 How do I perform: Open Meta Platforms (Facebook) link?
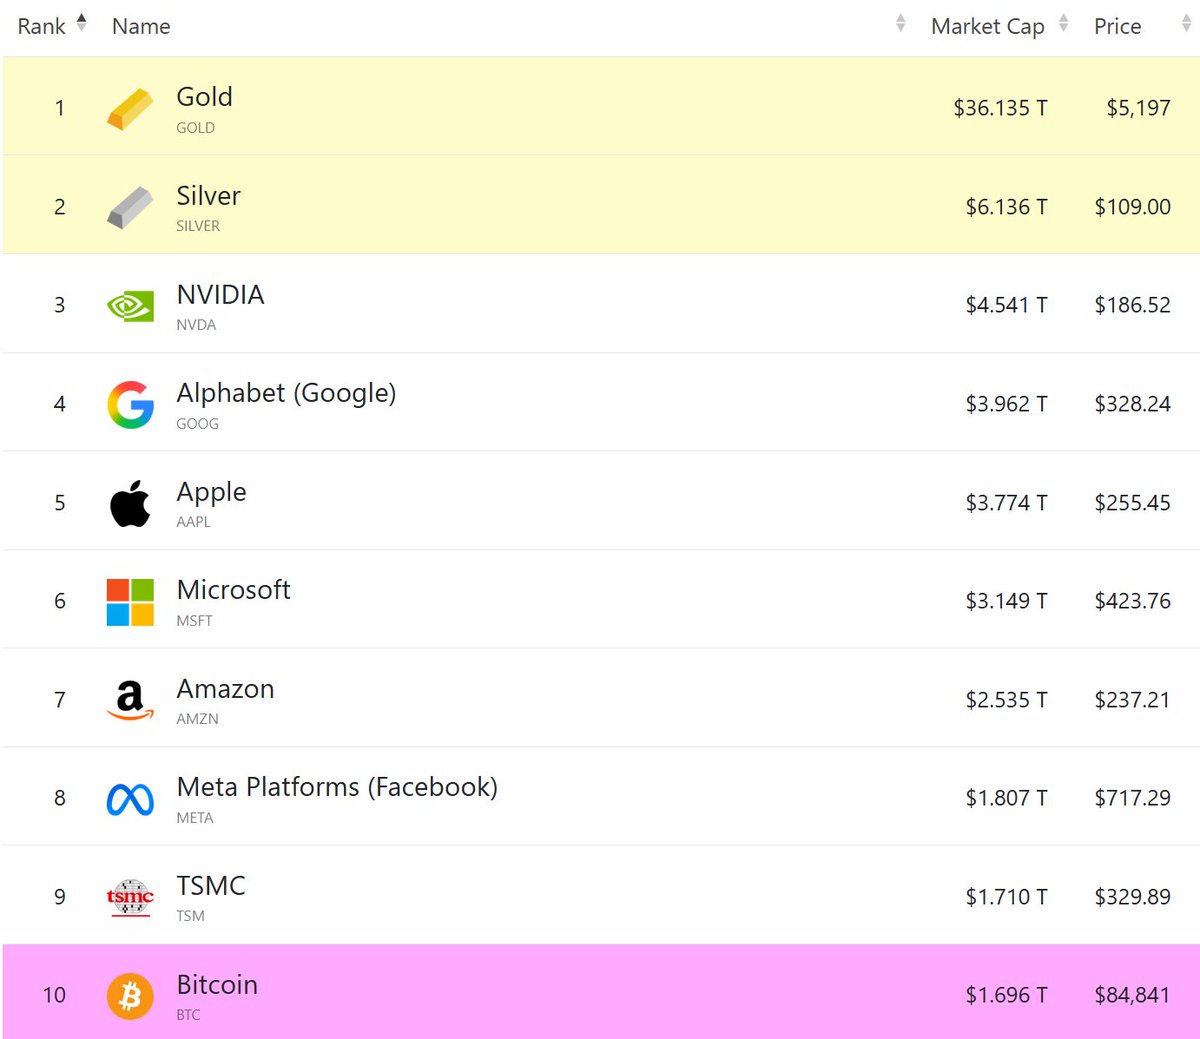click(337, 787)
